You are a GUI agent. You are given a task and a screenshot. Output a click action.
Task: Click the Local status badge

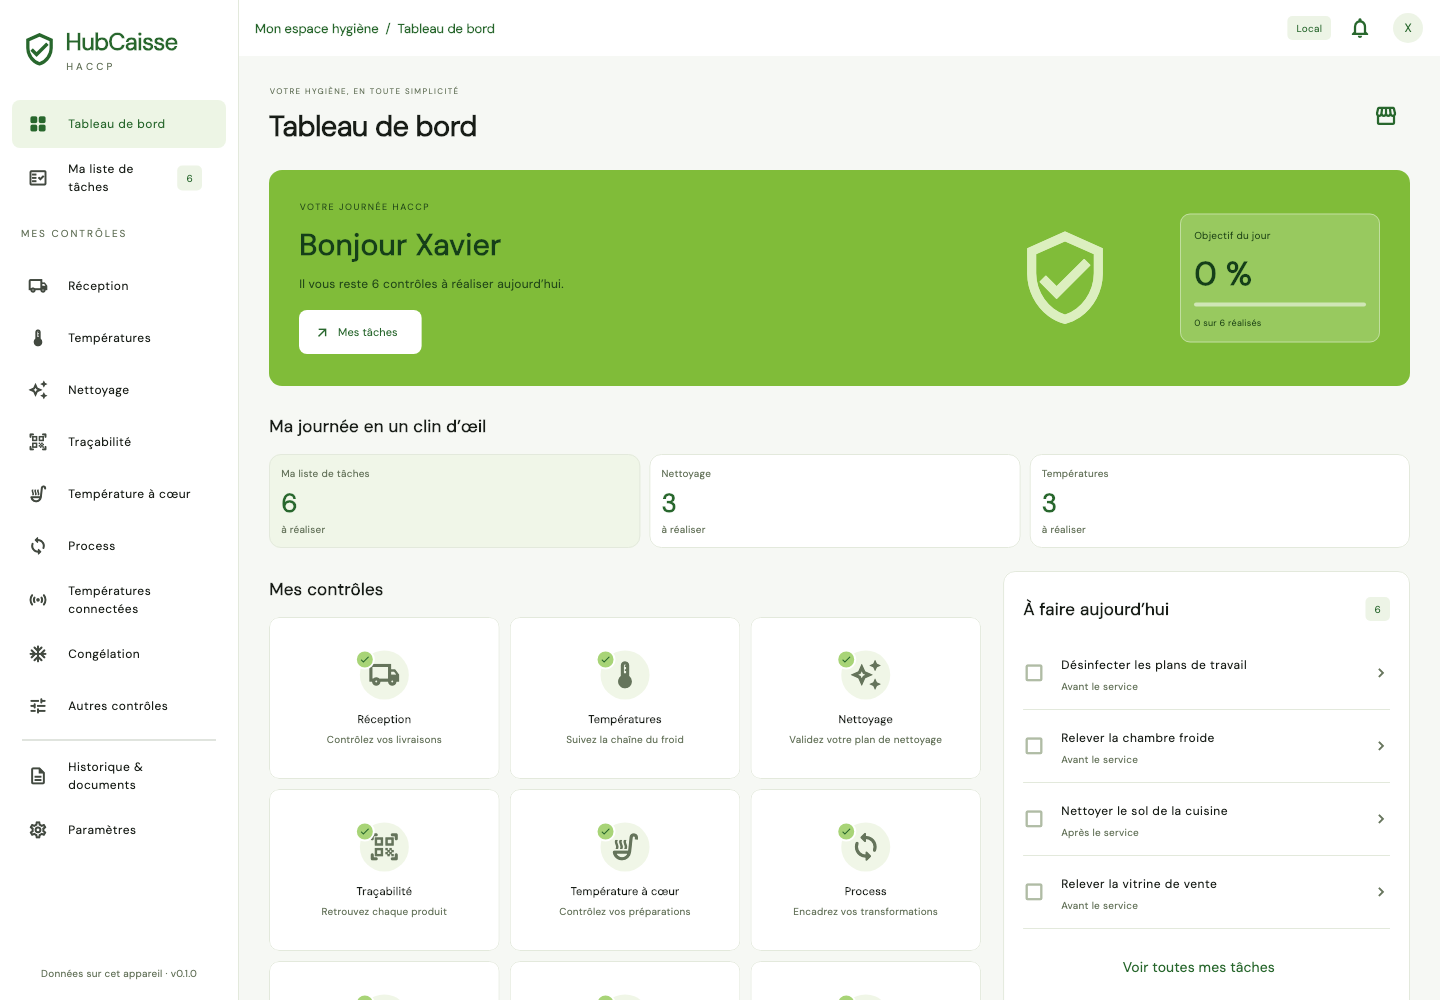[x=1309, y=28]
